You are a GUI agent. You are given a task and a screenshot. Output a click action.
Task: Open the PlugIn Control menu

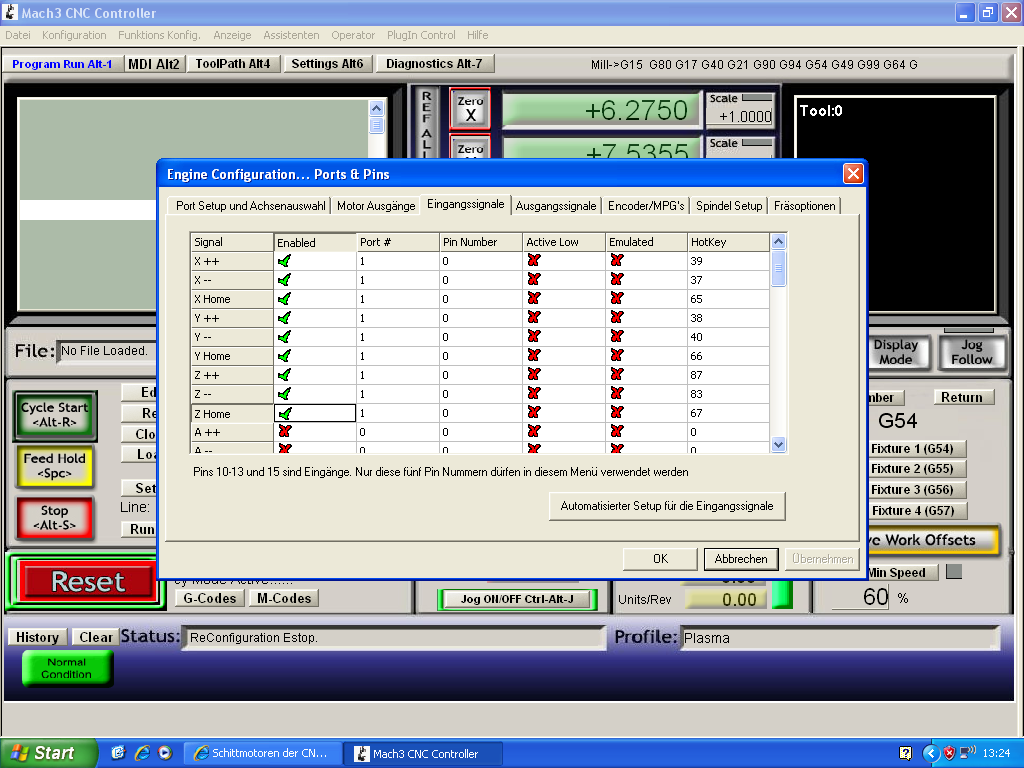point(421,35)
